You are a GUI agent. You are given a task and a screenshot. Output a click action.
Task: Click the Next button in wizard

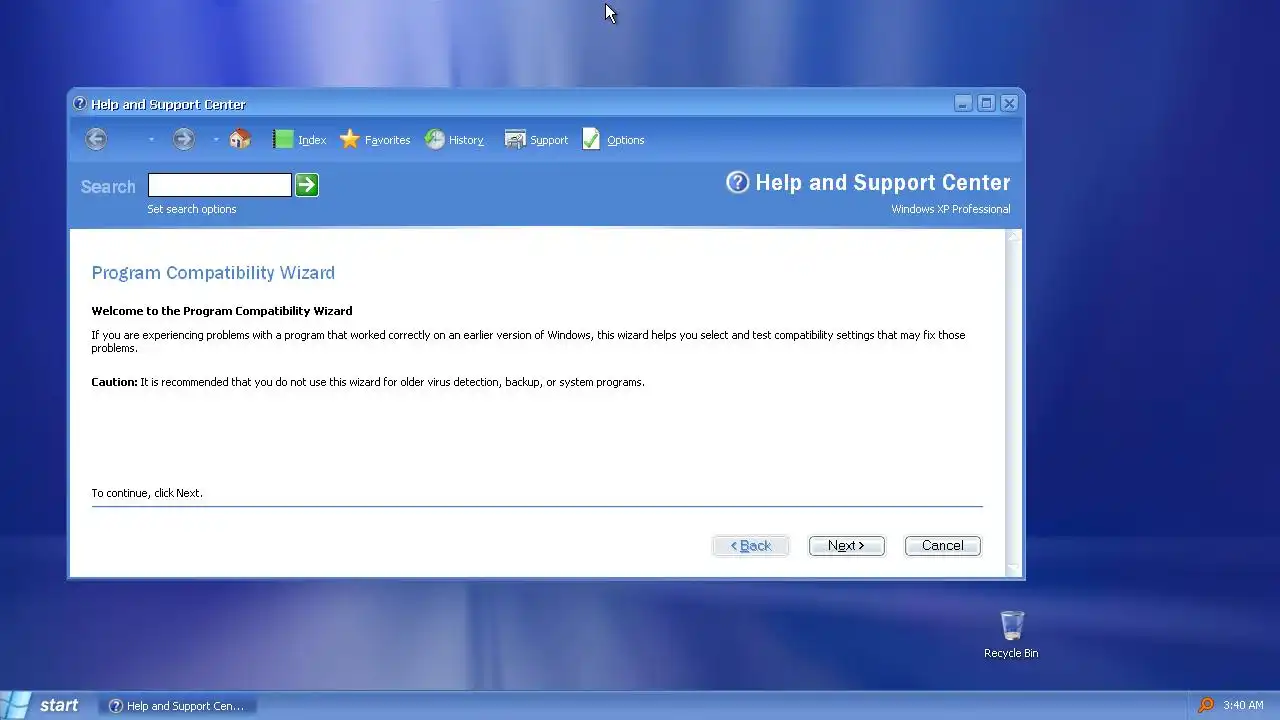[x=847, y=546]
